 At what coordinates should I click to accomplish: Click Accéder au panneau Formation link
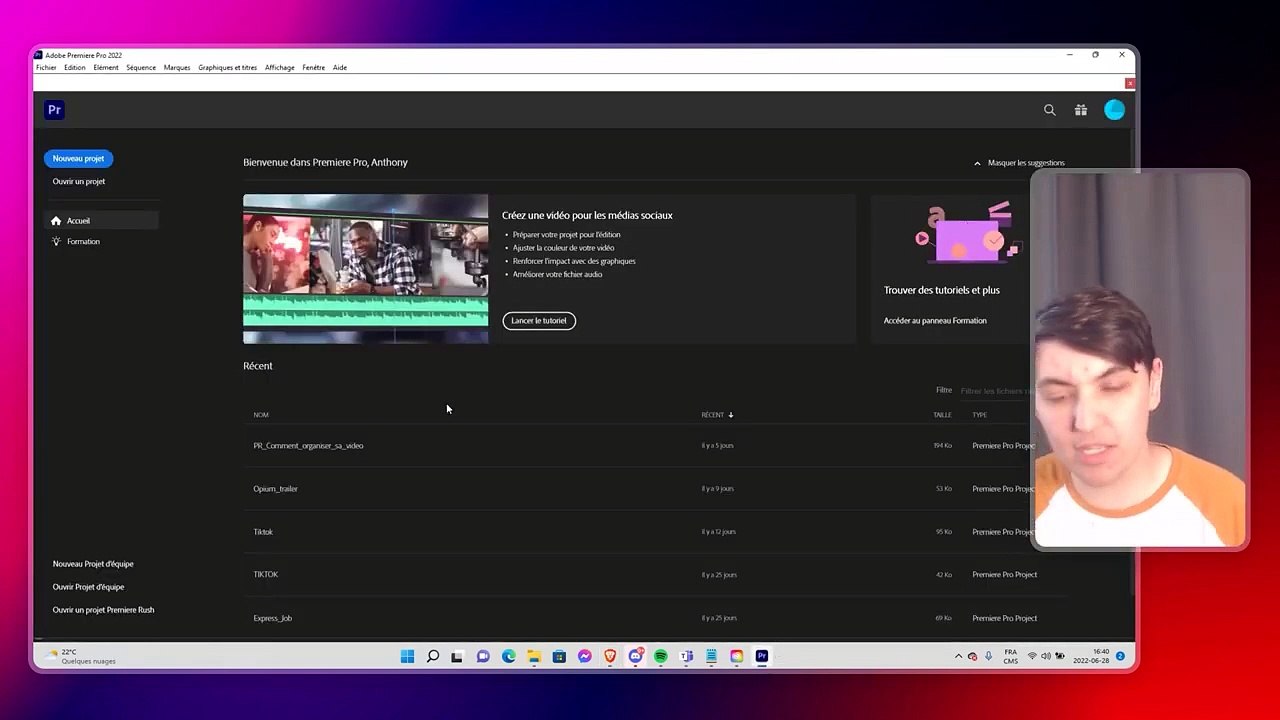click(x=935, y=321)
